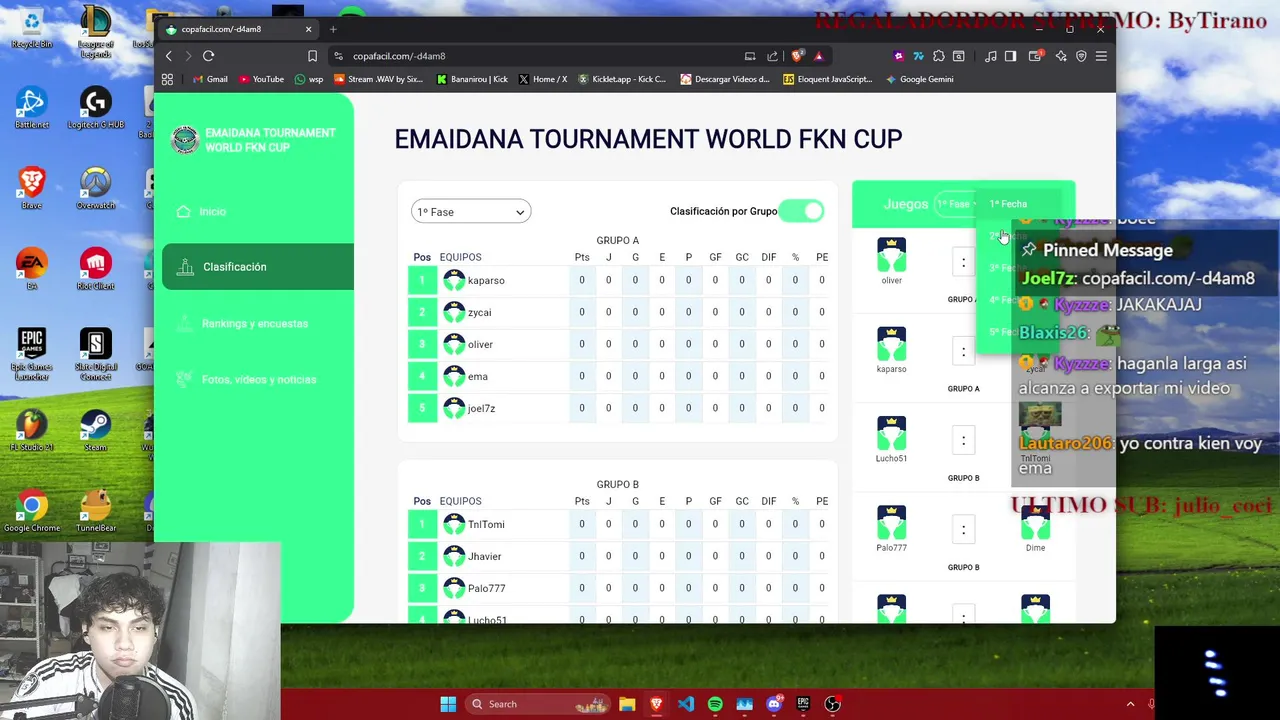Expand the 1ª Fase dropdown above Grupo A

point(471,212)
